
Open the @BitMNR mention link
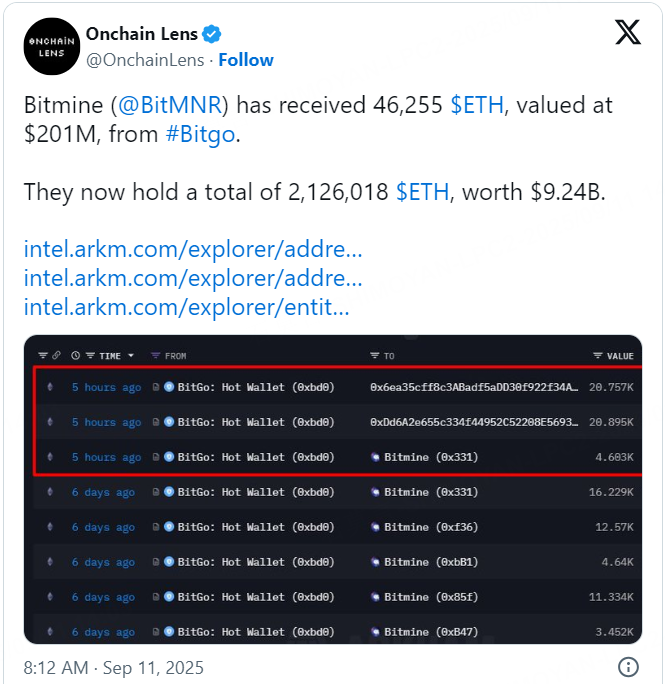170,105
